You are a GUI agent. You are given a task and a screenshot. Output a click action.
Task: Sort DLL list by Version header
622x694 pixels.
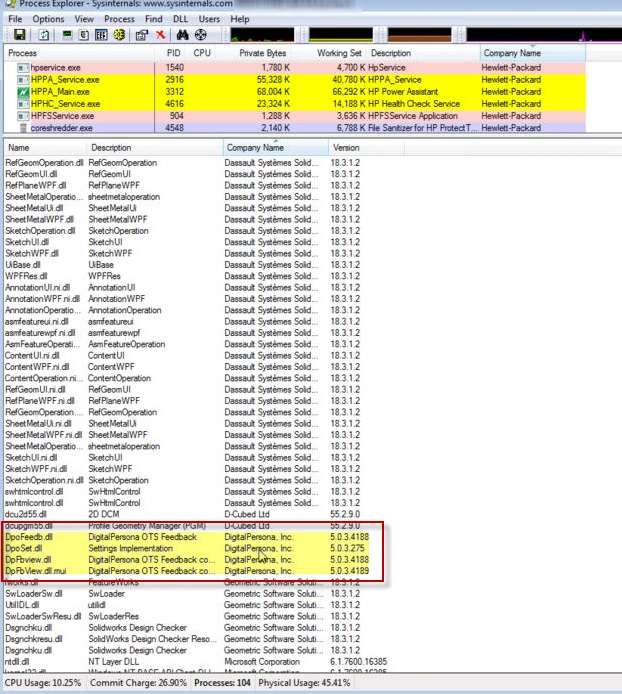[x=367, y=148]
